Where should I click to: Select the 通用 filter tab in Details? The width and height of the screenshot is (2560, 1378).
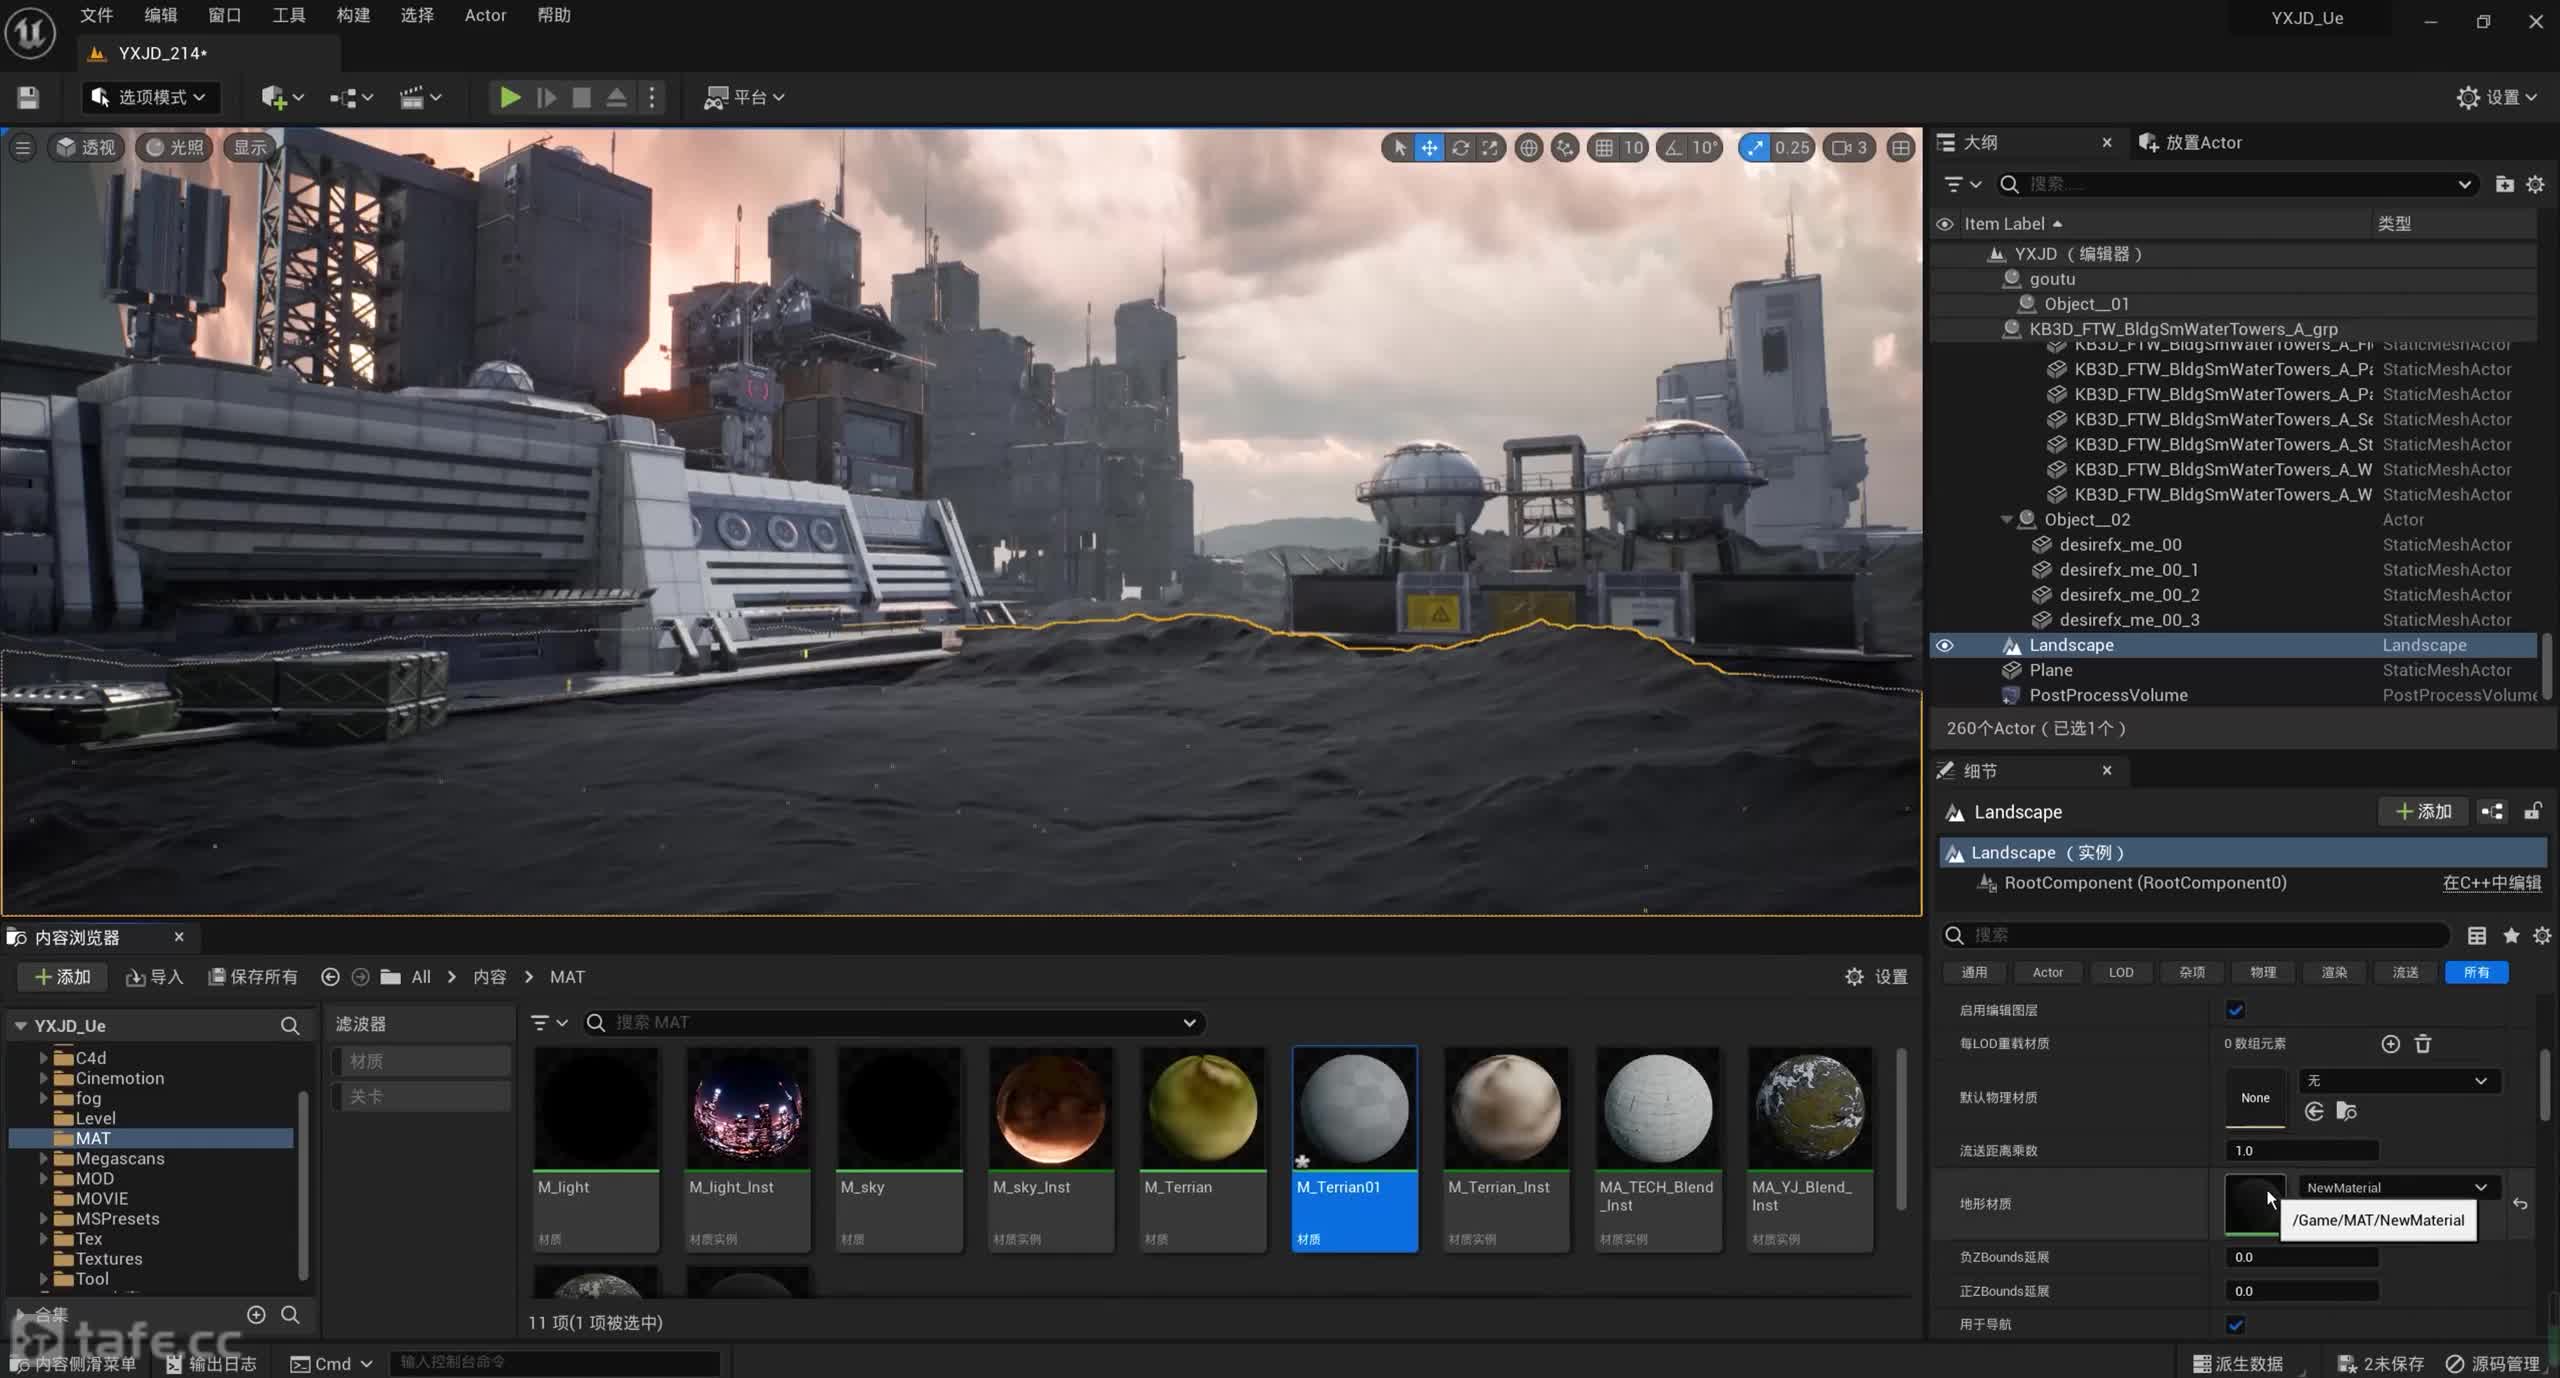click(1974, 972)
